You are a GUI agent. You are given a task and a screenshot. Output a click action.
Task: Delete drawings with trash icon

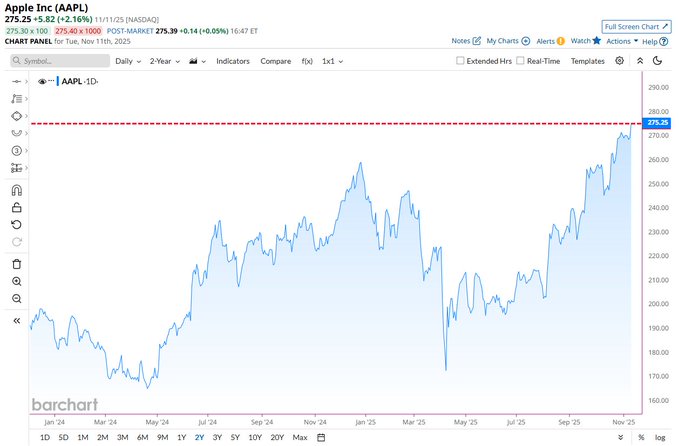pos(16,264)
